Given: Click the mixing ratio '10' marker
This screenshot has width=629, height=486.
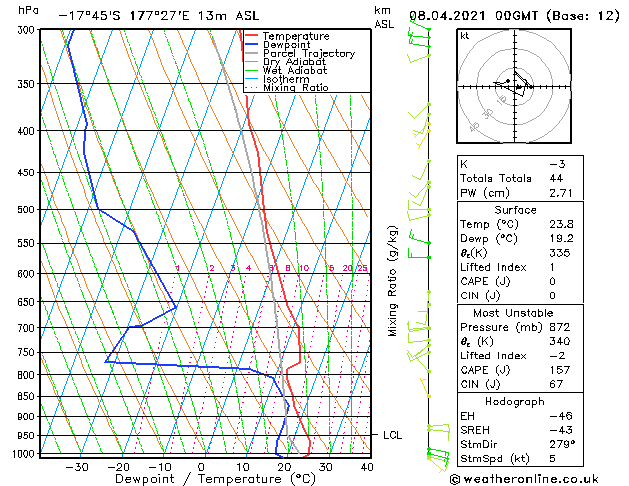Looking at the screenshot, I should click(x=304, y=268).
